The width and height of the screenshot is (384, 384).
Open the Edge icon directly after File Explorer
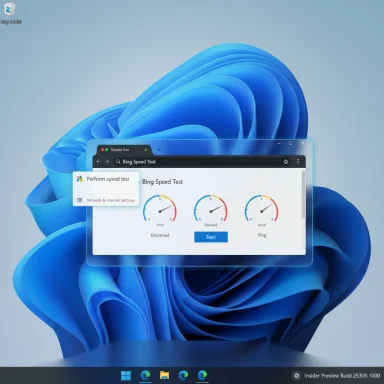click(183, 375)
